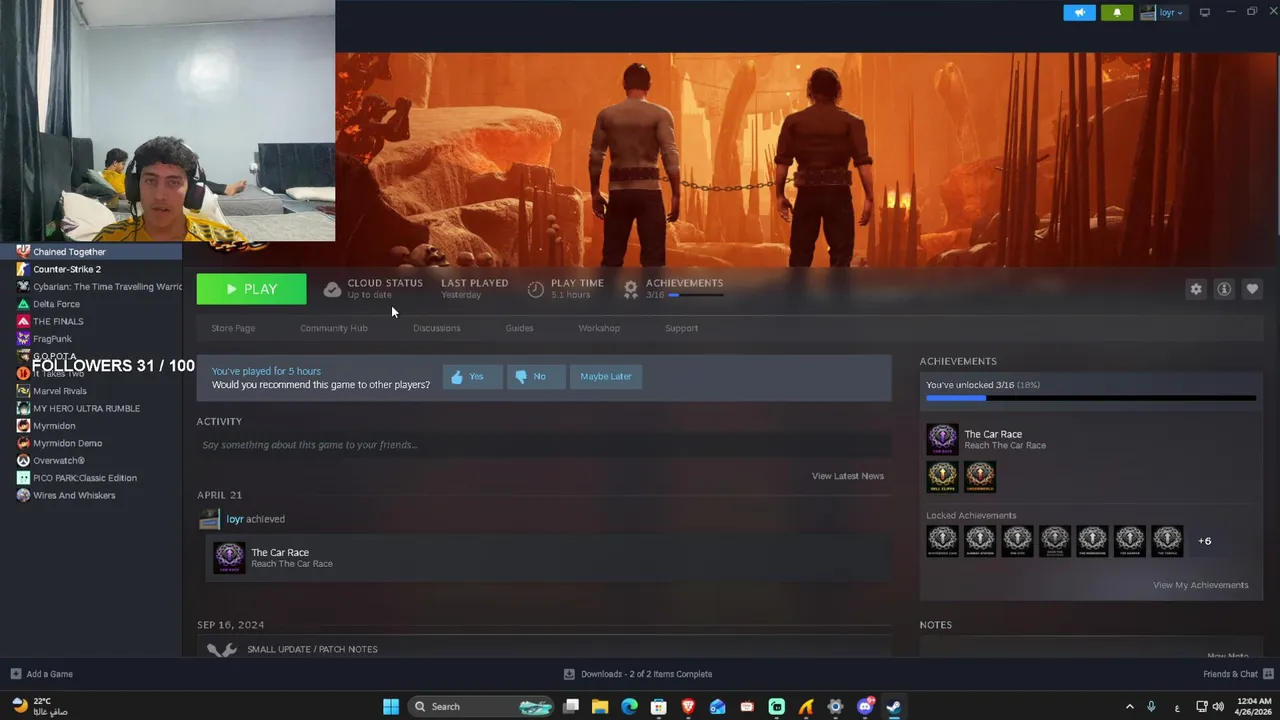Image resolution: width=1280 pixels, height=720 pixels.
Task: Click the header achievements 3/16 progress bar
Action: (696, 295)
